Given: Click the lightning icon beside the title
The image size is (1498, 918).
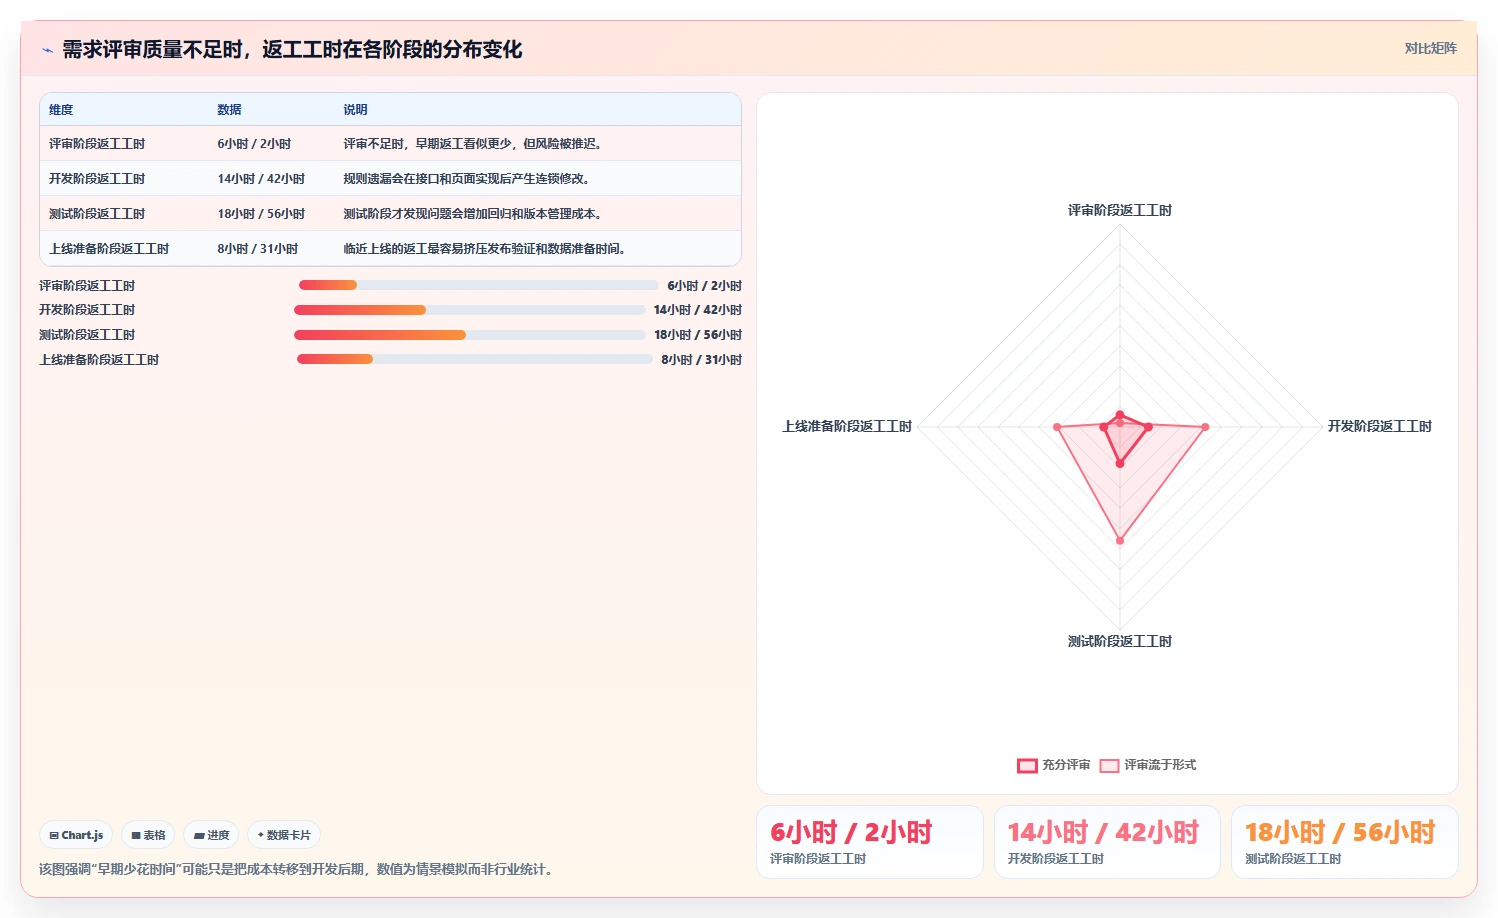Looking at the screenshot, I should click(x=47, y=50).
